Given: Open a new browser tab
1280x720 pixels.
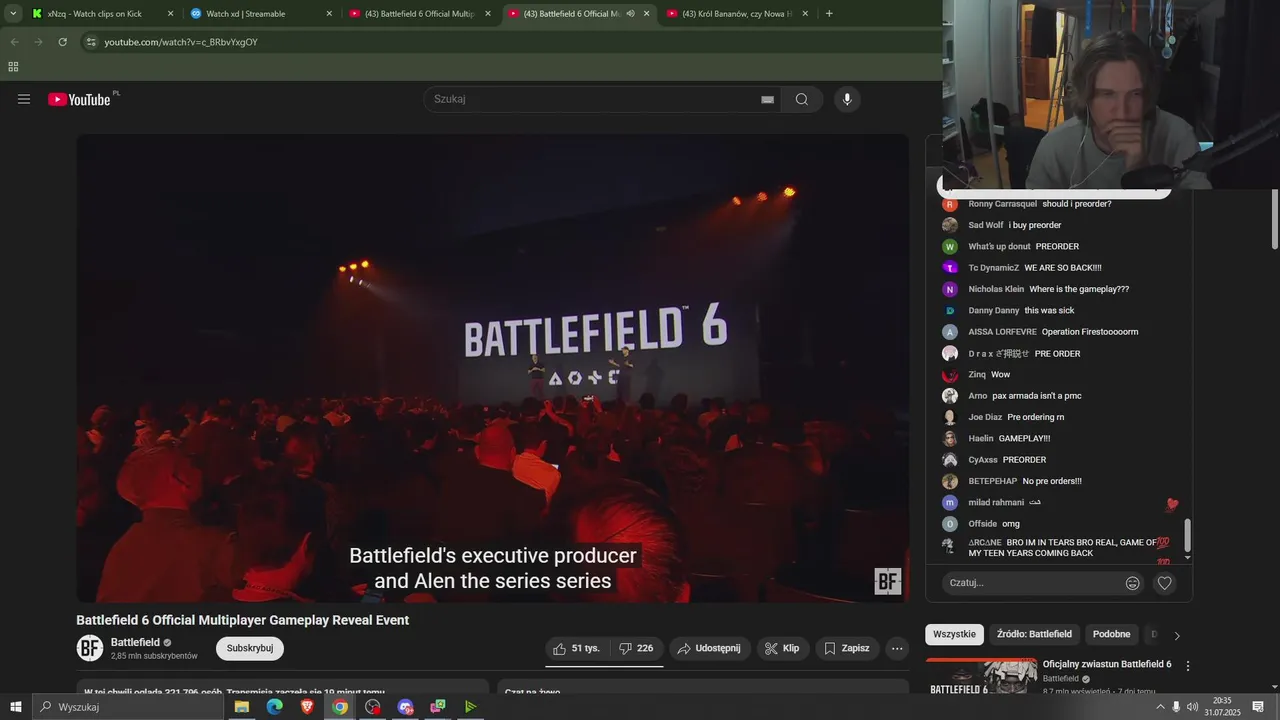Looking at the screenshot, I should pos(829,13).
